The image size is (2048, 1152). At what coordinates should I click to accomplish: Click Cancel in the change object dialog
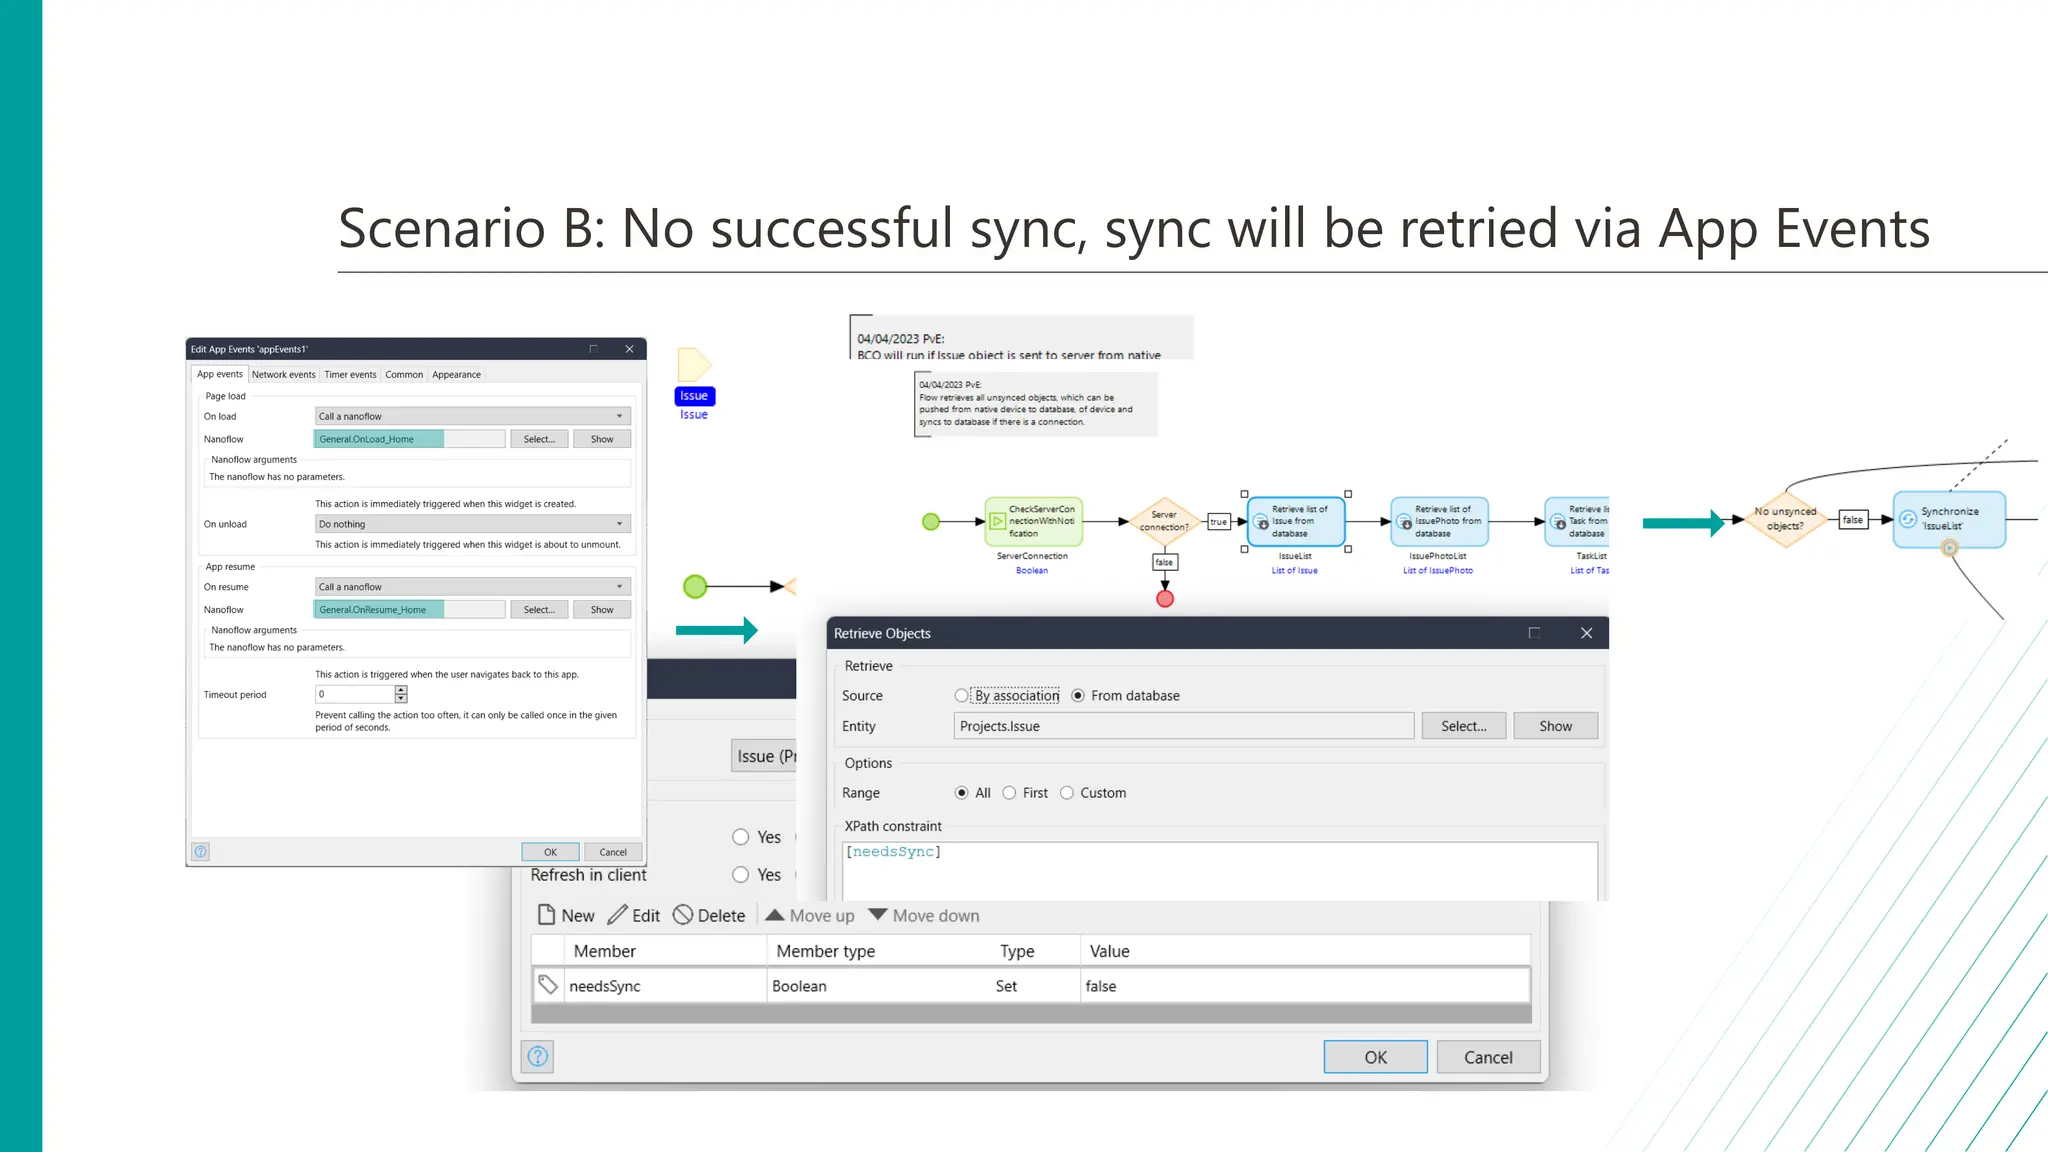pyautogui.click(x=1488, y=1057)
